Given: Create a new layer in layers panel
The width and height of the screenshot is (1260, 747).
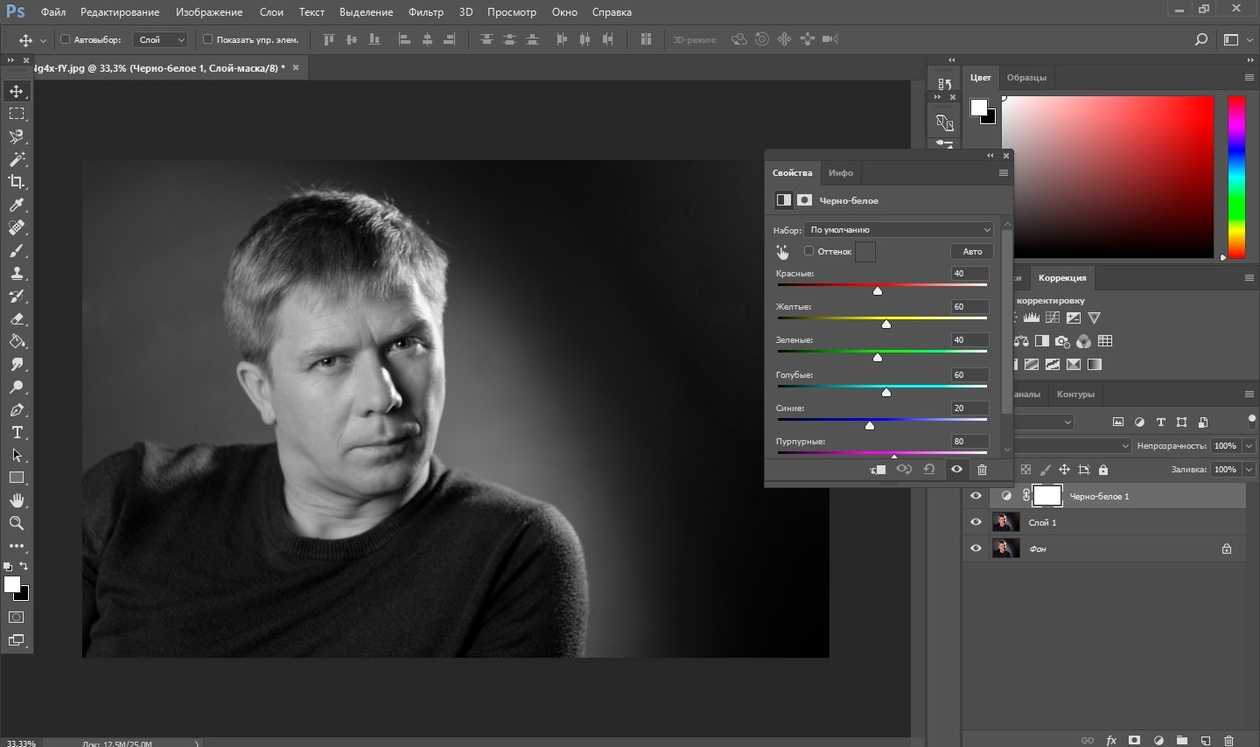Looking at the screenshot, I should (1205, 740).
